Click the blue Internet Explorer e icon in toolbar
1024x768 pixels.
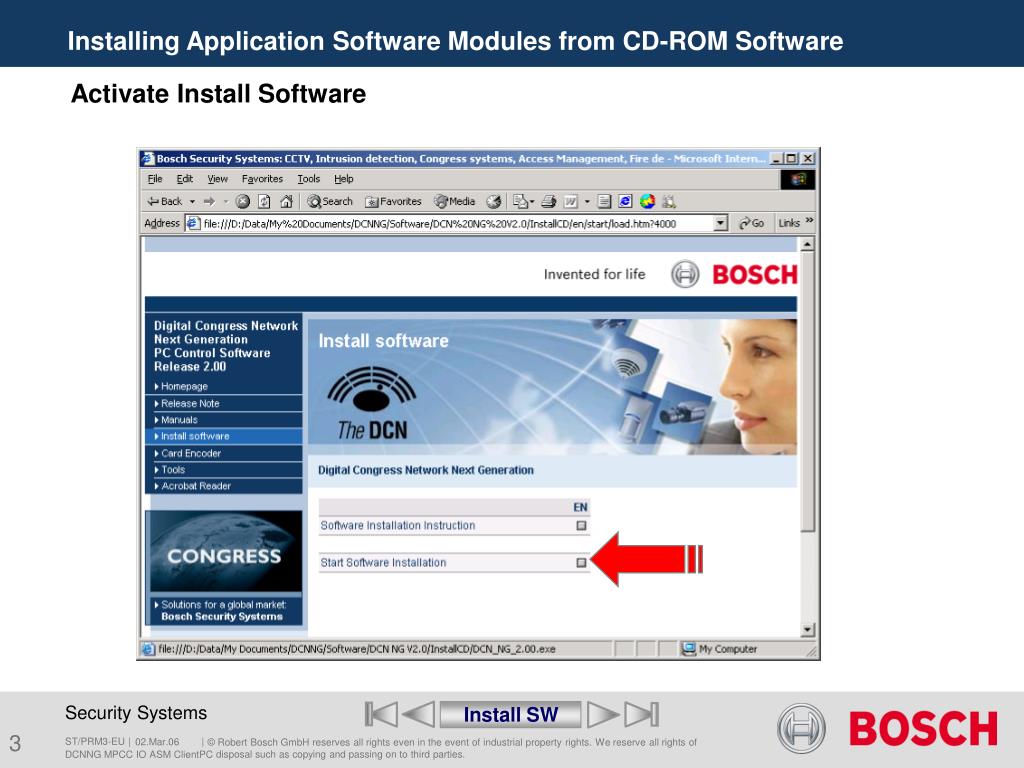point(625,202)
